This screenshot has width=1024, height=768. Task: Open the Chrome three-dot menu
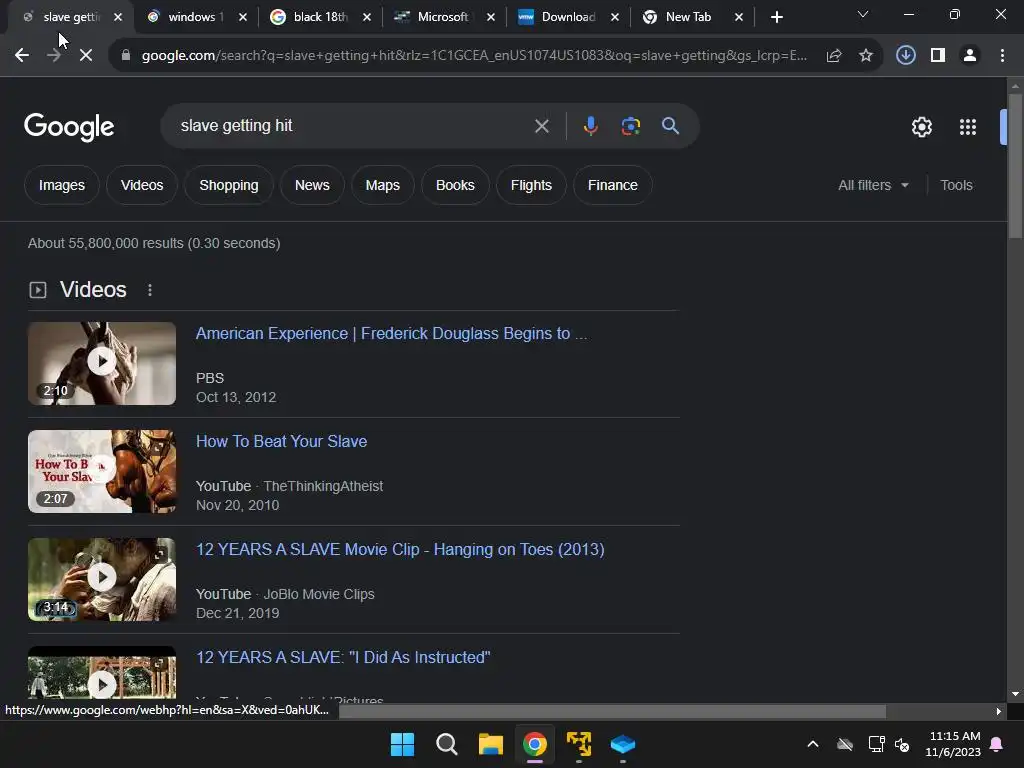(1002, 56)
